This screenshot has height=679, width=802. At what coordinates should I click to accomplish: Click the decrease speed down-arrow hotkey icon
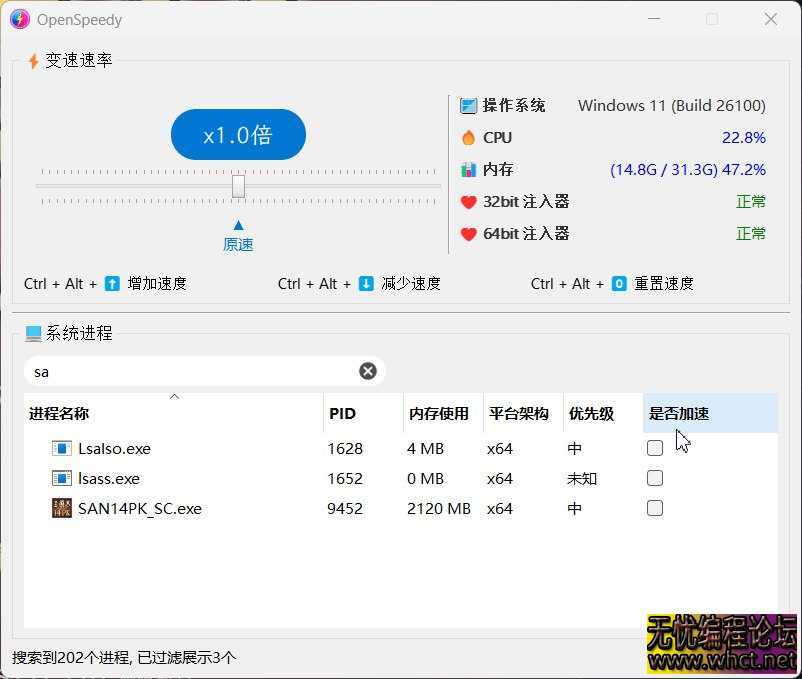[x=365, y=283]
